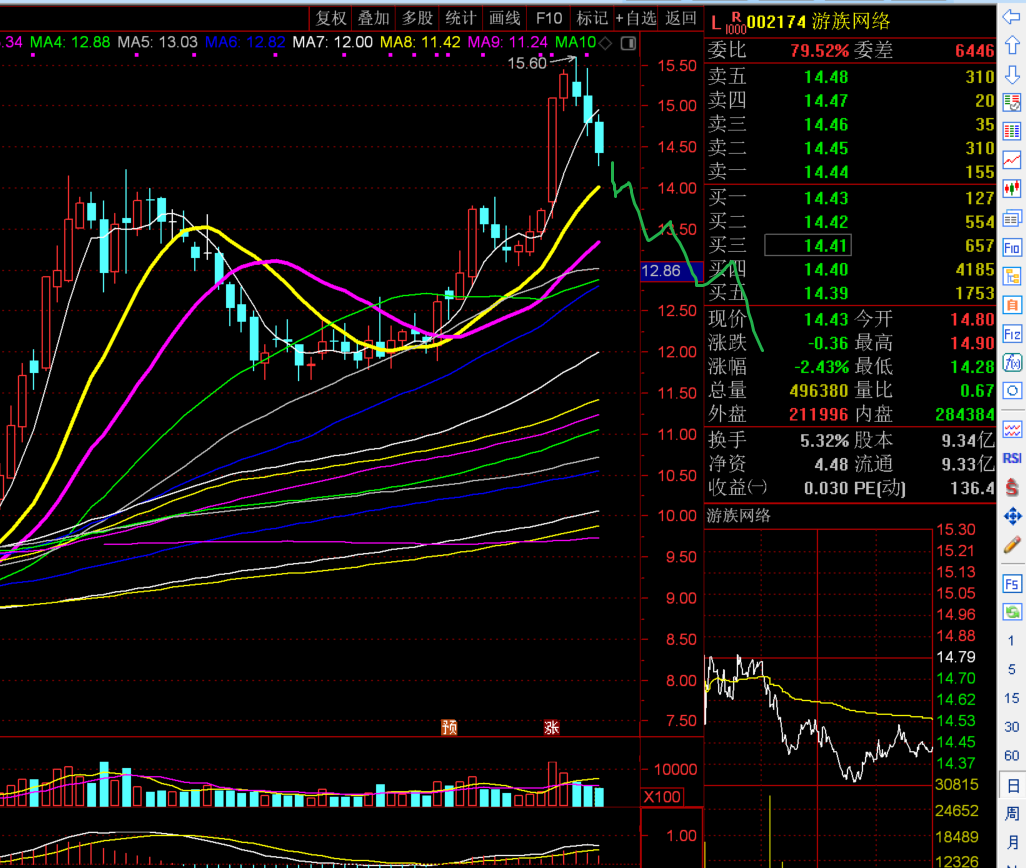The image size is (1026, 868).
Task: Click the F12 trading sidebar icon
Action: coord(1012,334)
